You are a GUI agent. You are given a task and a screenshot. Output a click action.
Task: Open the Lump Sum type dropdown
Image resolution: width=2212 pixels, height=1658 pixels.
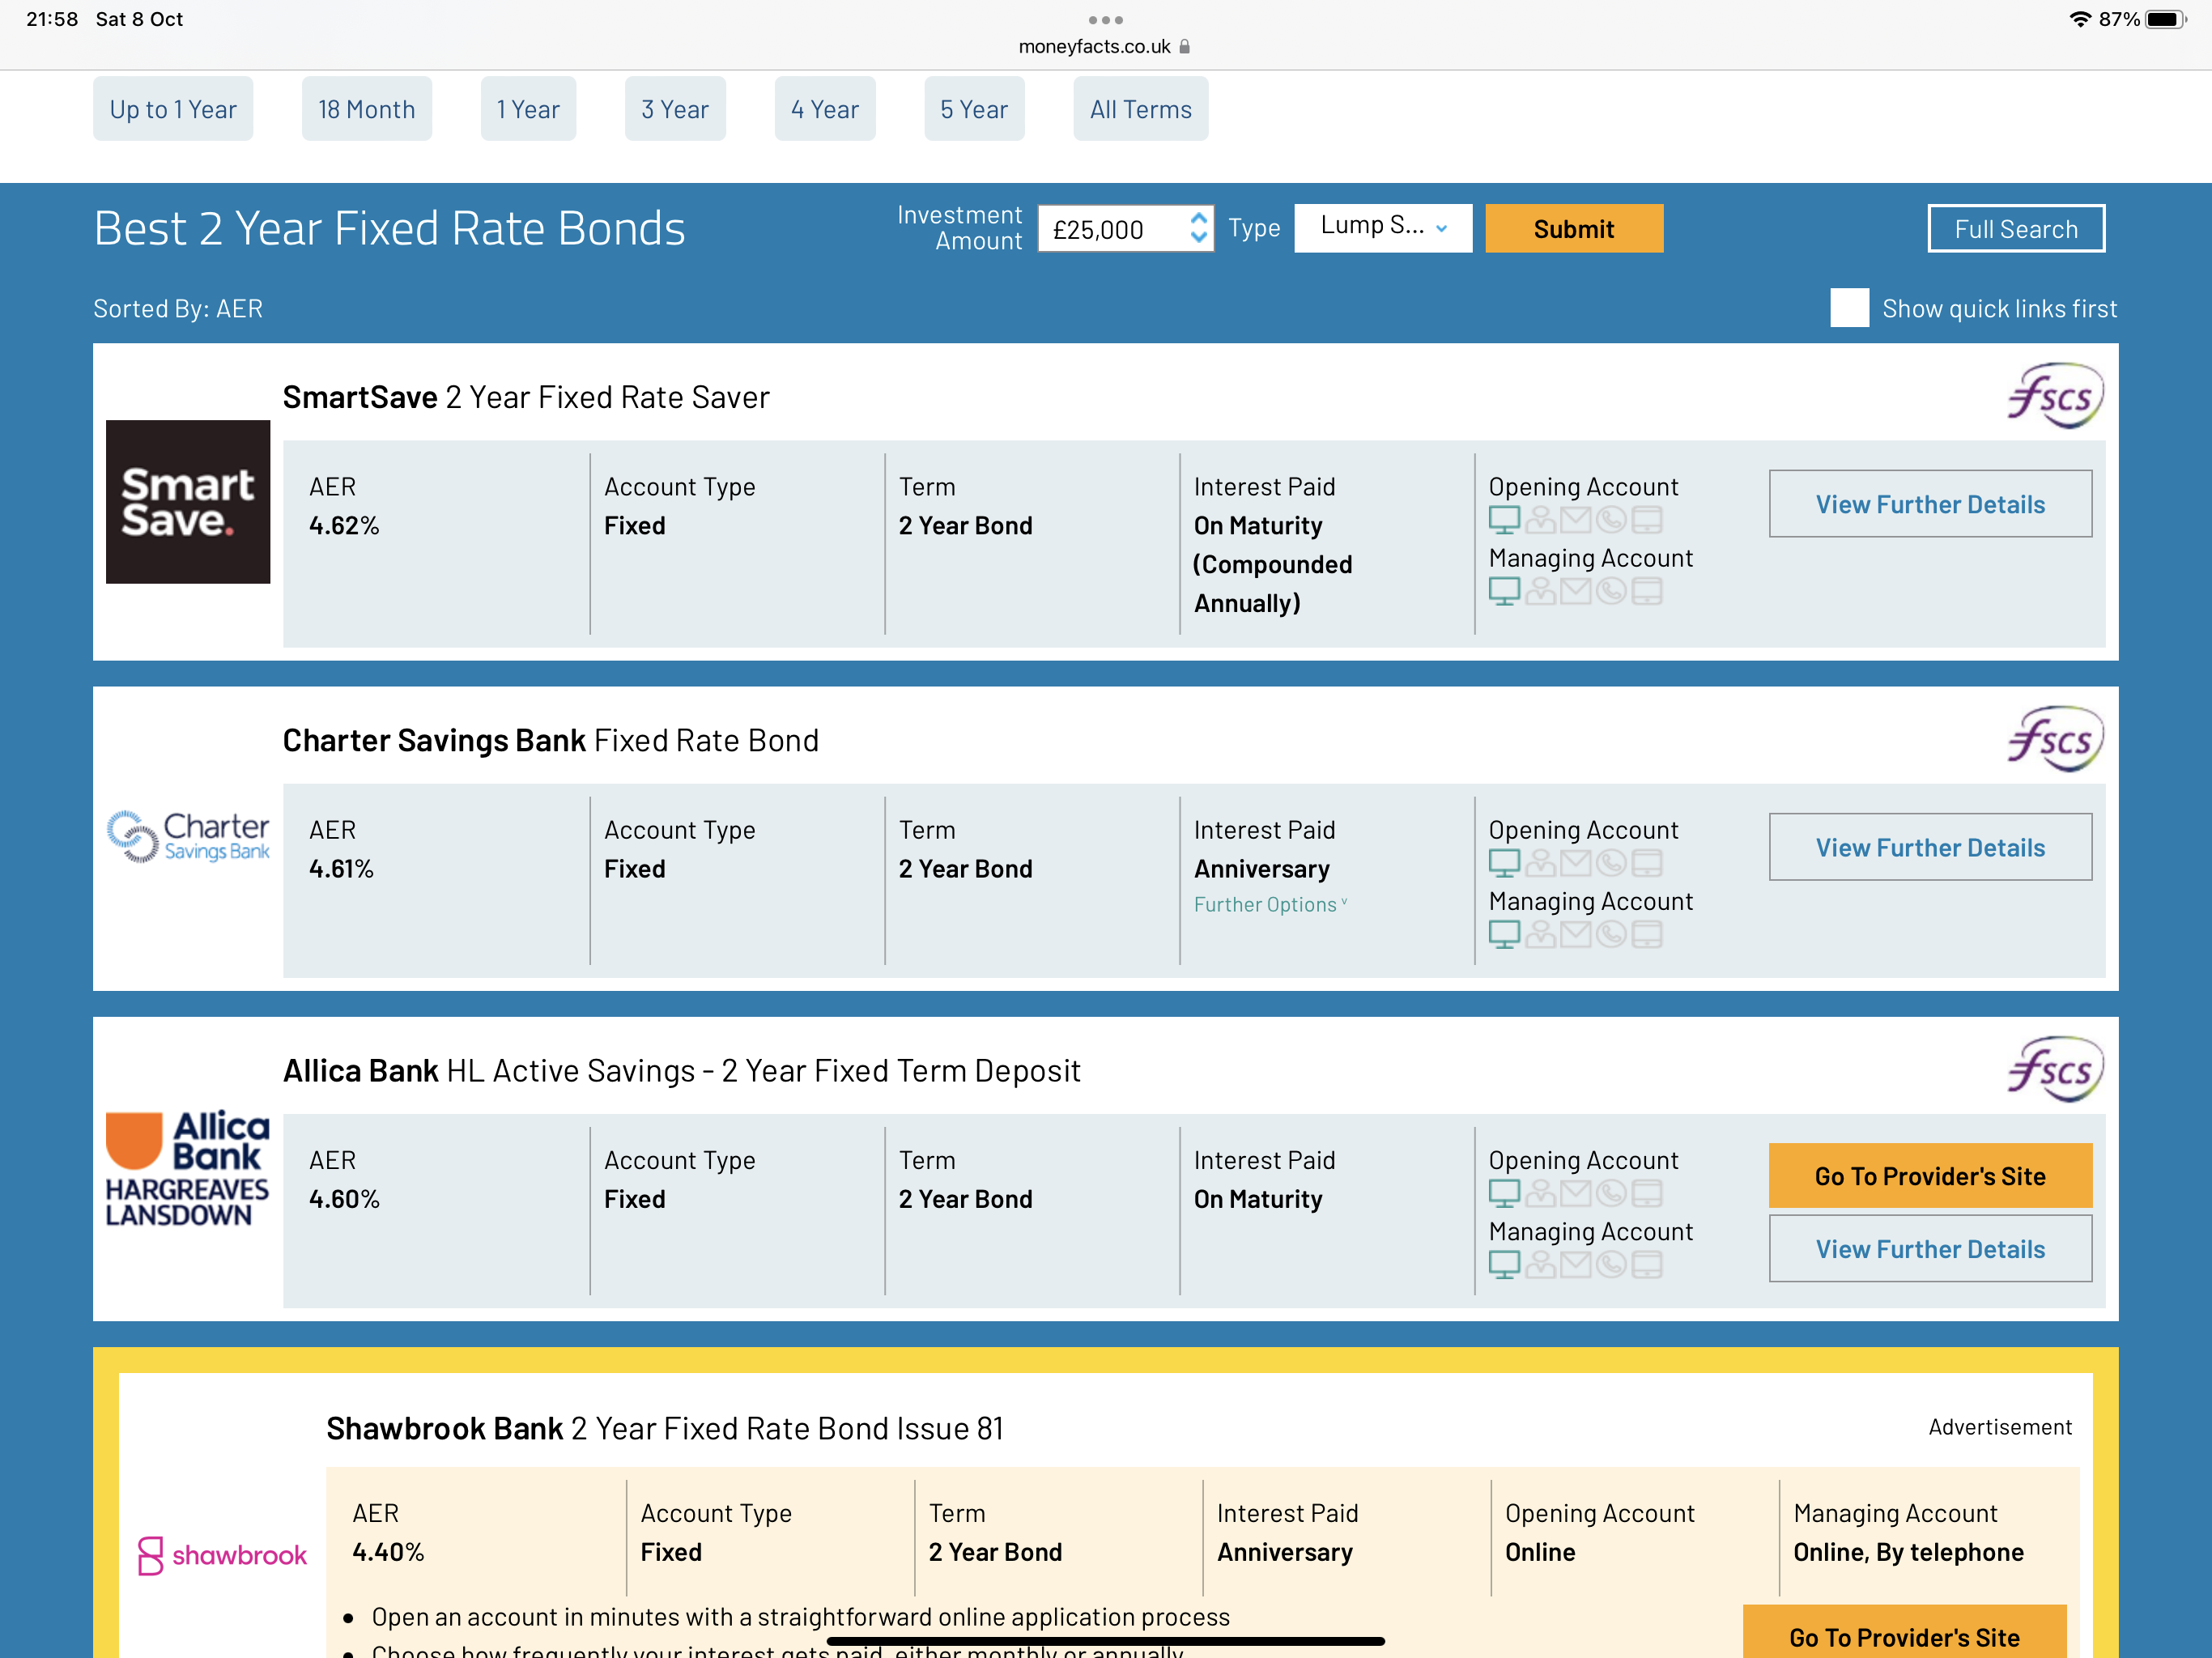(1382, 228)
